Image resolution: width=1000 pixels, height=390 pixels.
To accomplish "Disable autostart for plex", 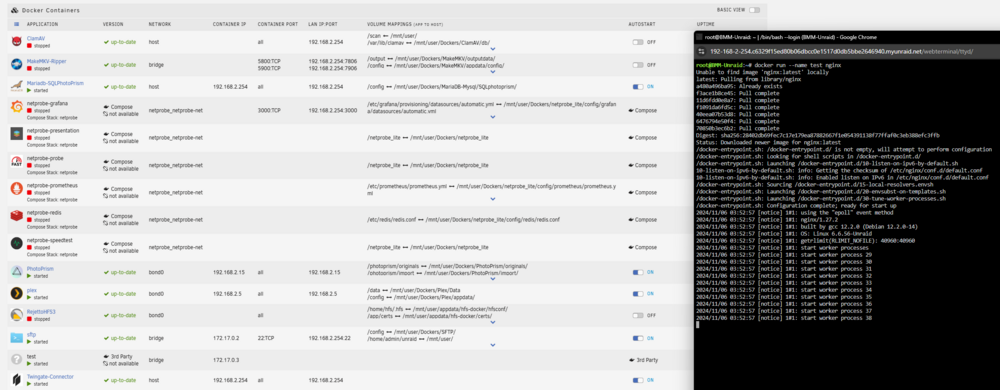I will pyautogui.click(x=638, y=293).
